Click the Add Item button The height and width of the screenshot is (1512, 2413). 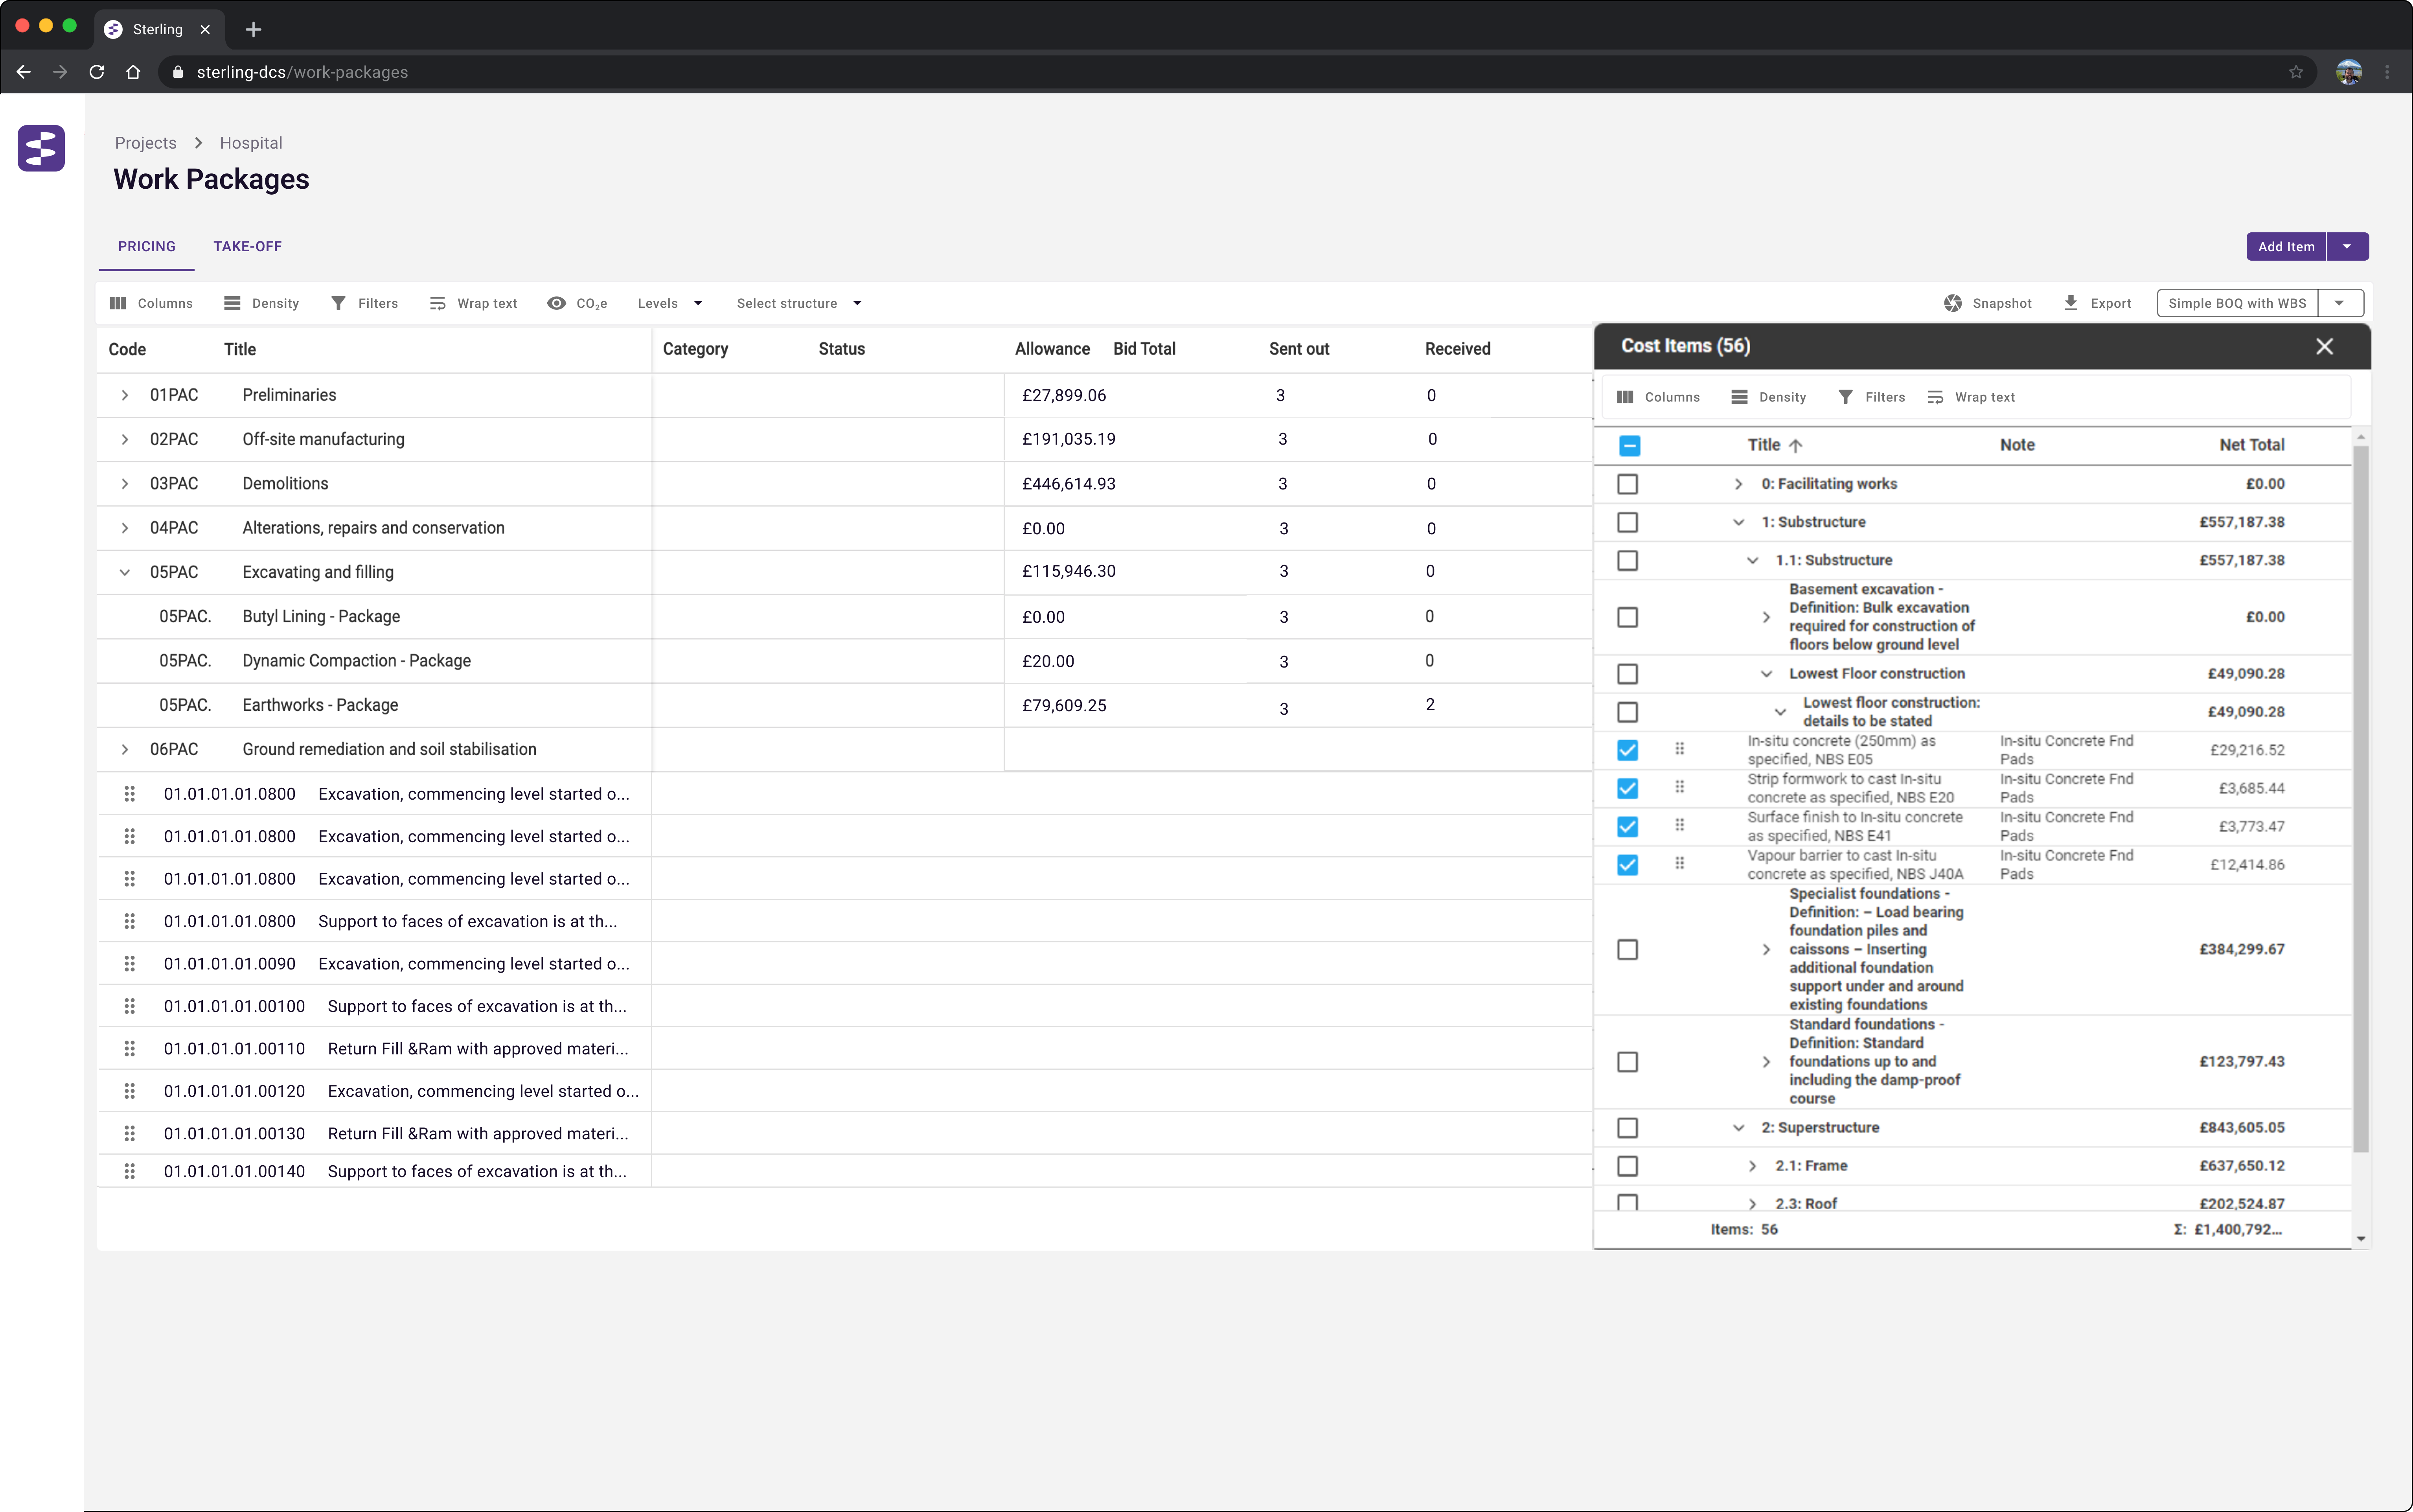click(x=2286, y=246)
